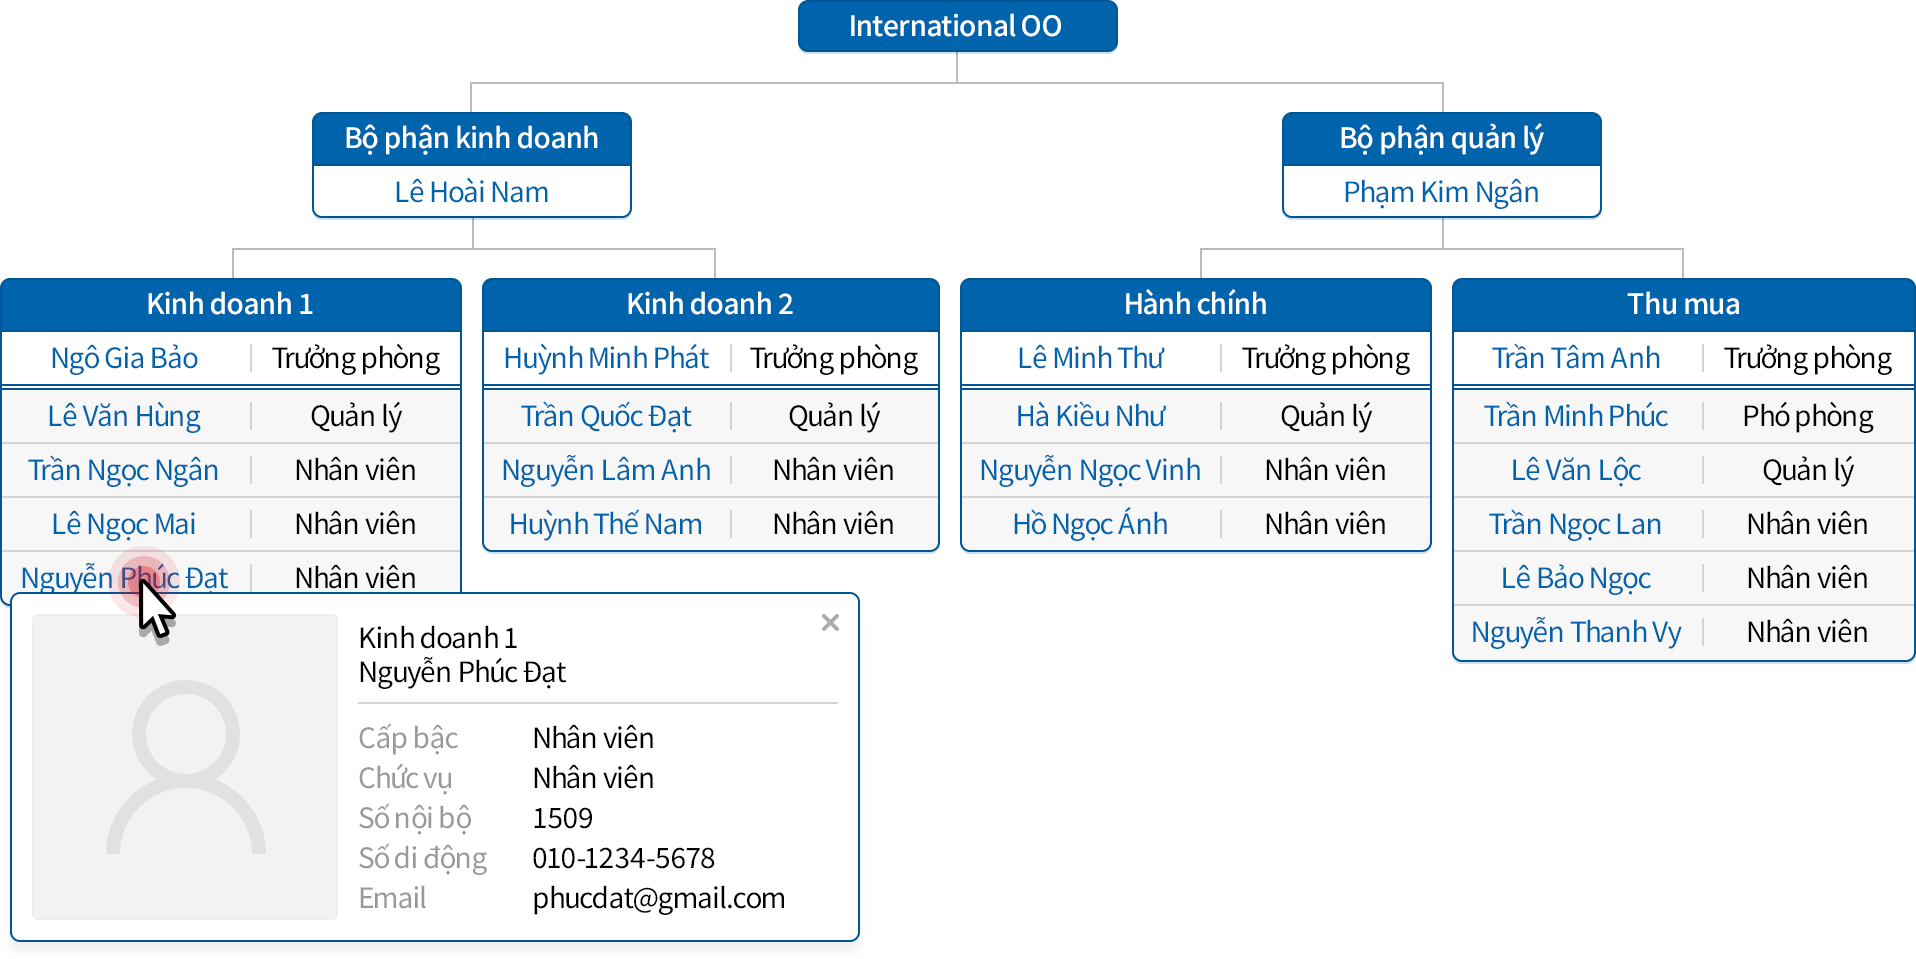Viewport: 1916px width, 959px height.
Task: Close the employee detail popup
Action: 830,623
